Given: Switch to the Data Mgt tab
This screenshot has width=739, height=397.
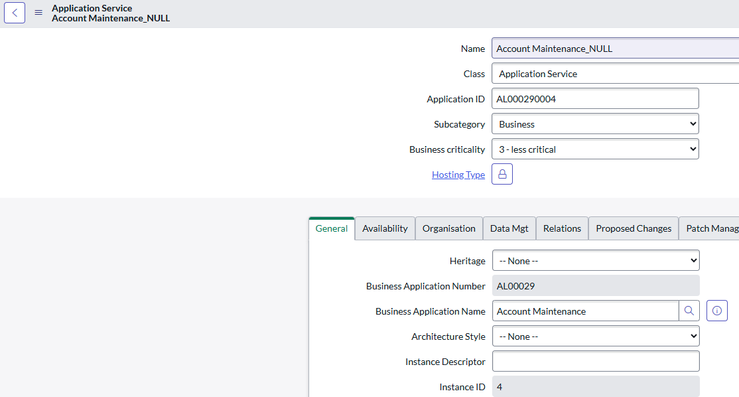Looking at the screenshot, I should [509, 228].
